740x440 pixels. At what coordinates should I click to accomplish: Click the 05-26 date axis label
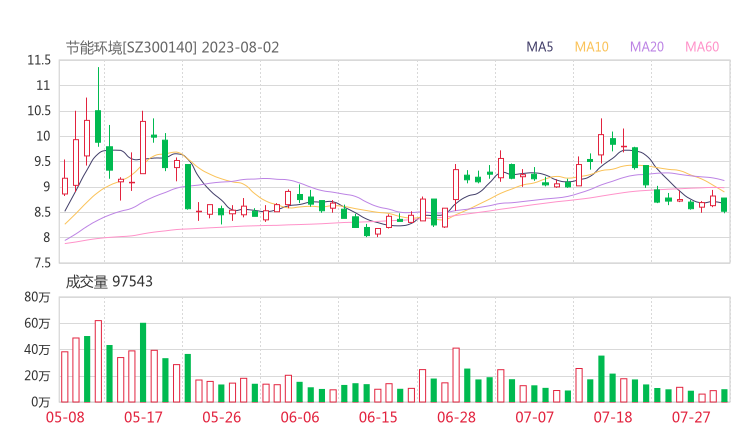pos(222,417)
